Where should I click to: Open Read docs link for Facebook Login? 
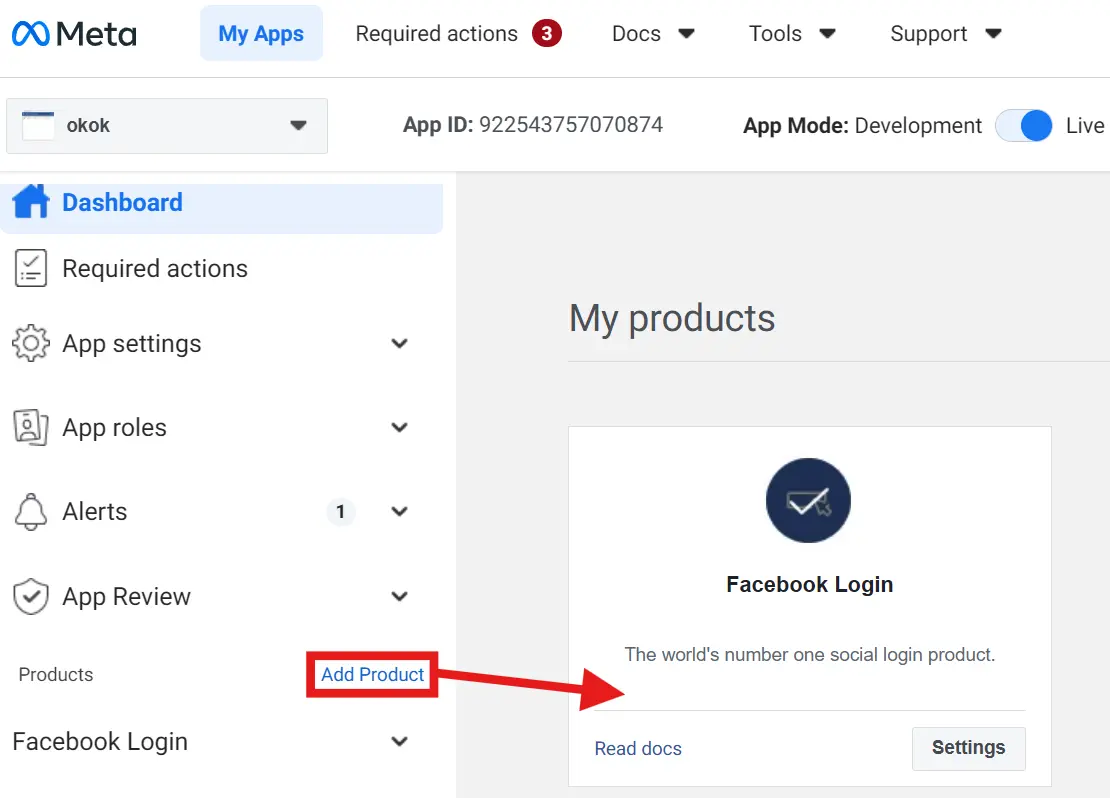click(x=638, y=748)
